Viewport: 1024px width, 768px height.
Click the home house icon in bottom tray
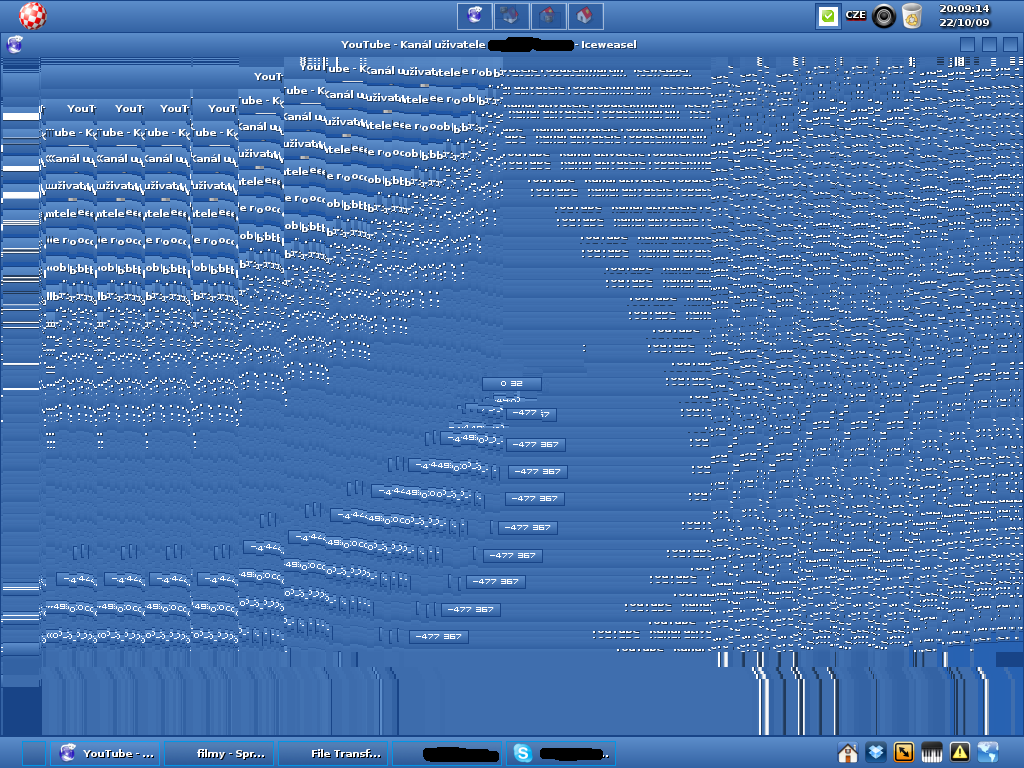847,753
